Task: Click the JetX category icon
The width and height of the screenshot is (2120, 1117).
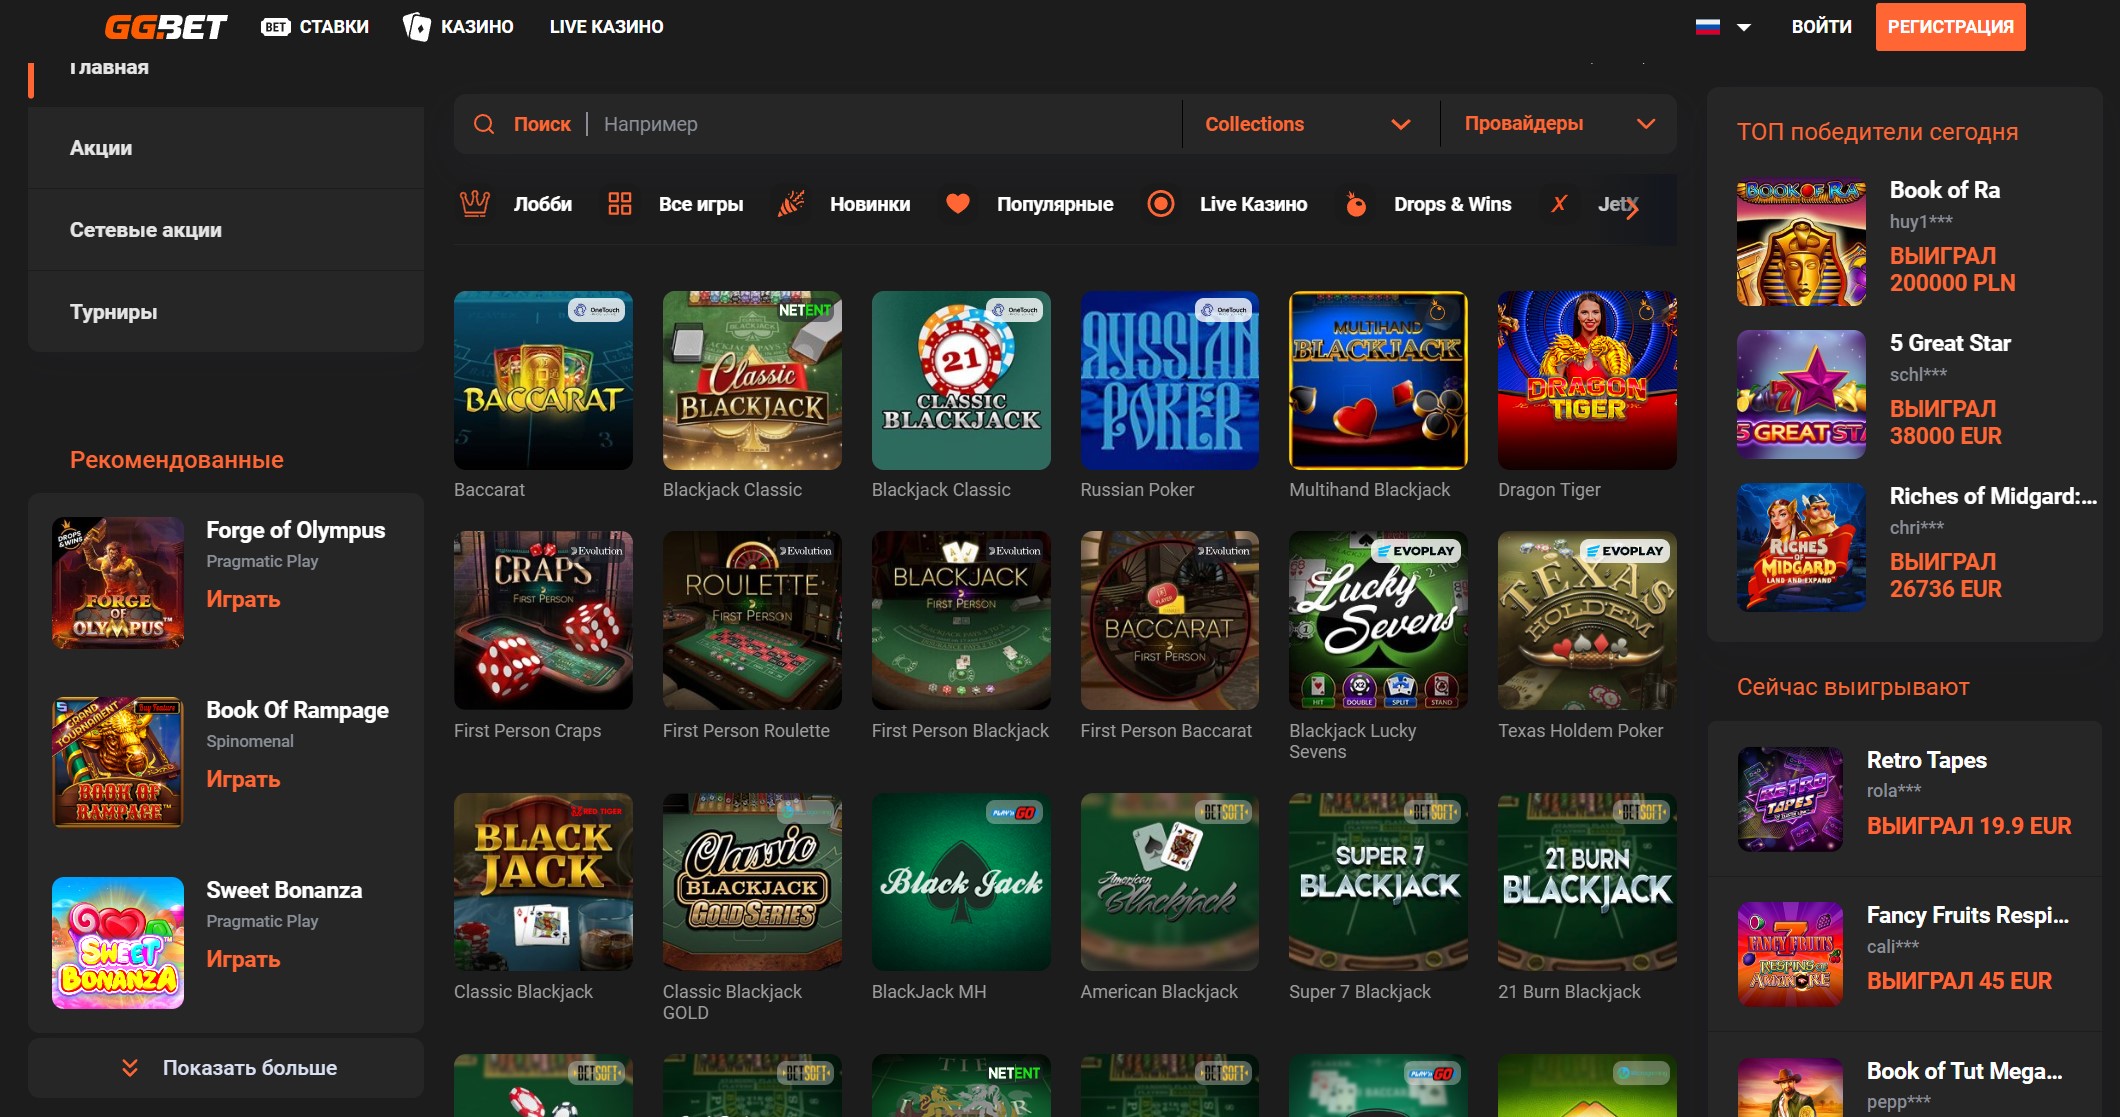Action: click(x=1559, y=204)
